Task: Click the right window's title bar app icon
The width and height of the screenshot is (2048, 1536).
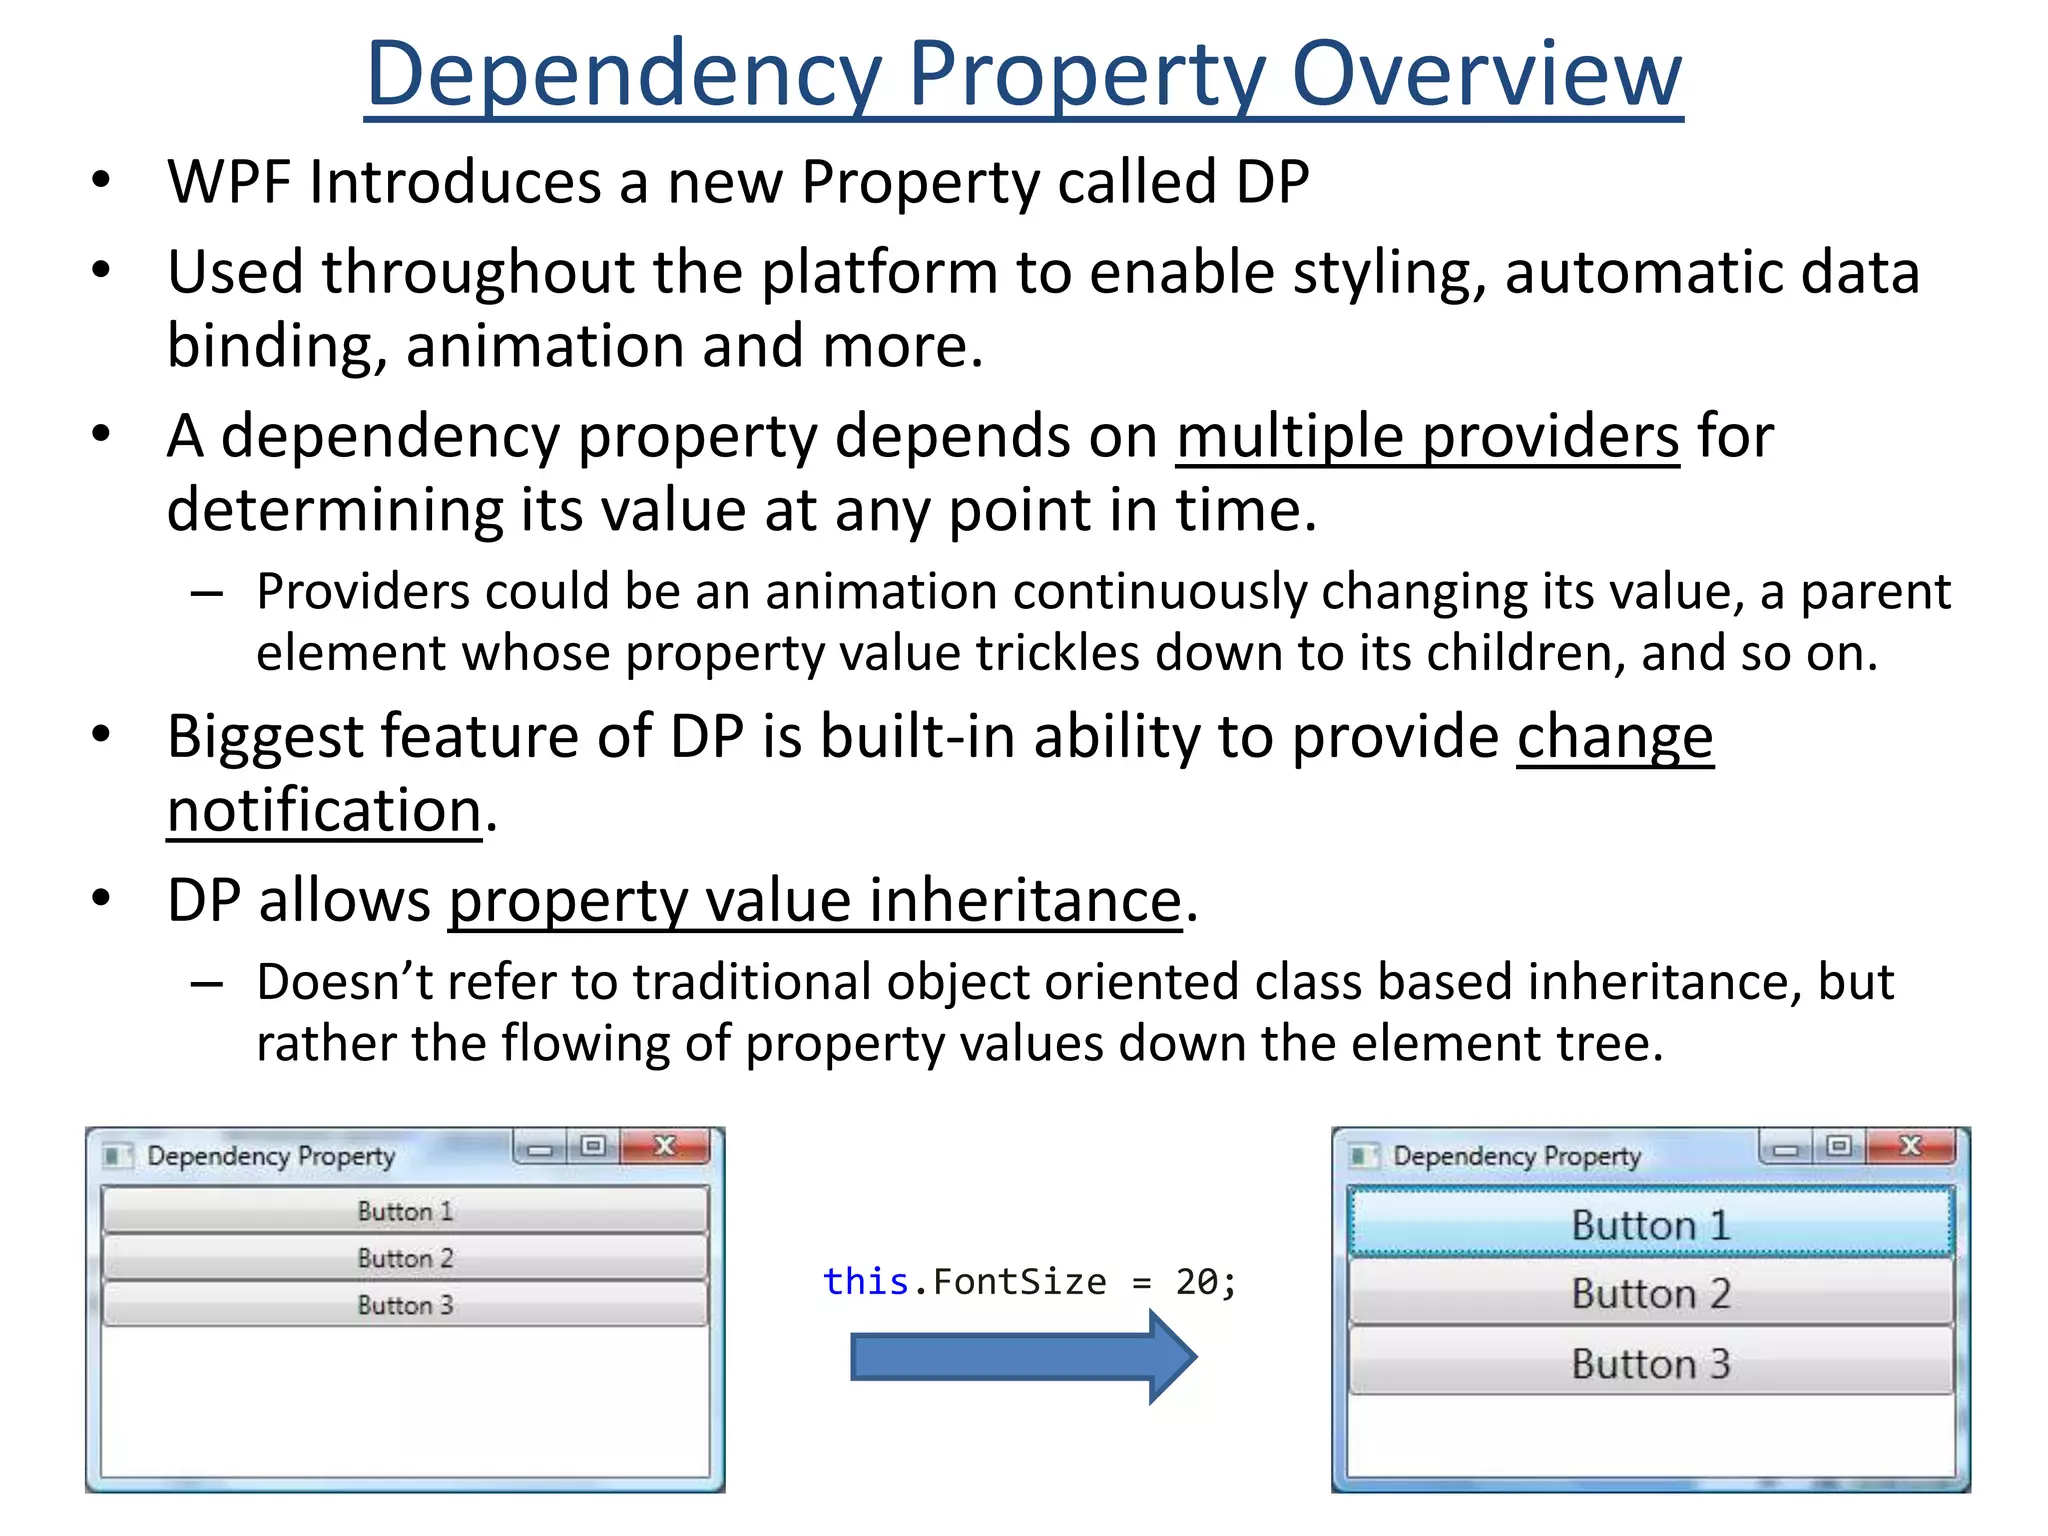Action: (x=1362, y=1156)
